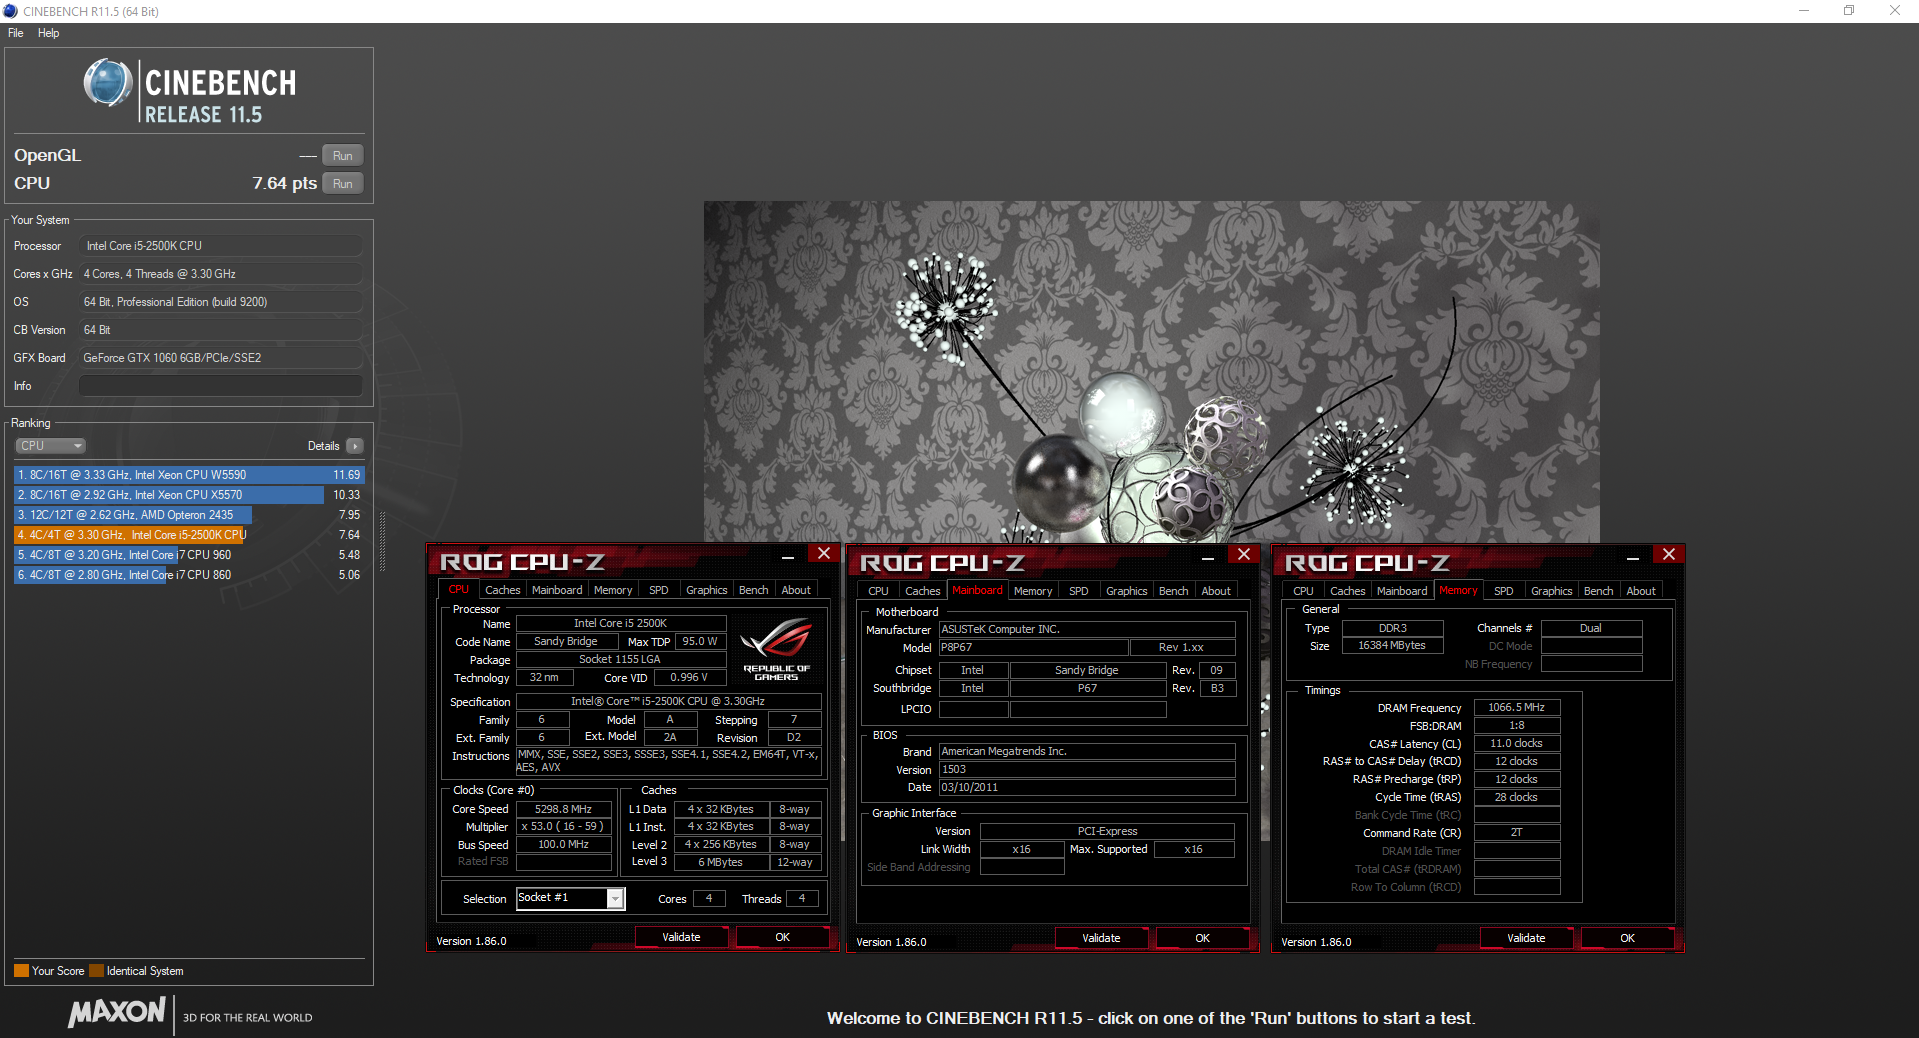Open Caches tab in first CPU-Z window

click(502, 590)
